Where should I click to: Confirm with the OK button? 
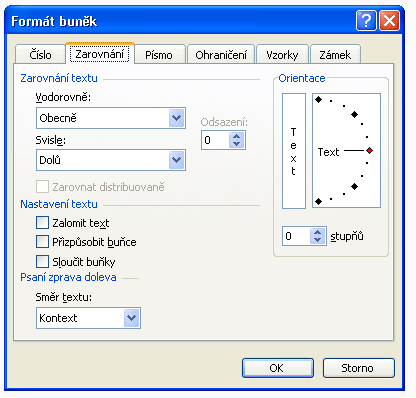[x=278, y=368]
